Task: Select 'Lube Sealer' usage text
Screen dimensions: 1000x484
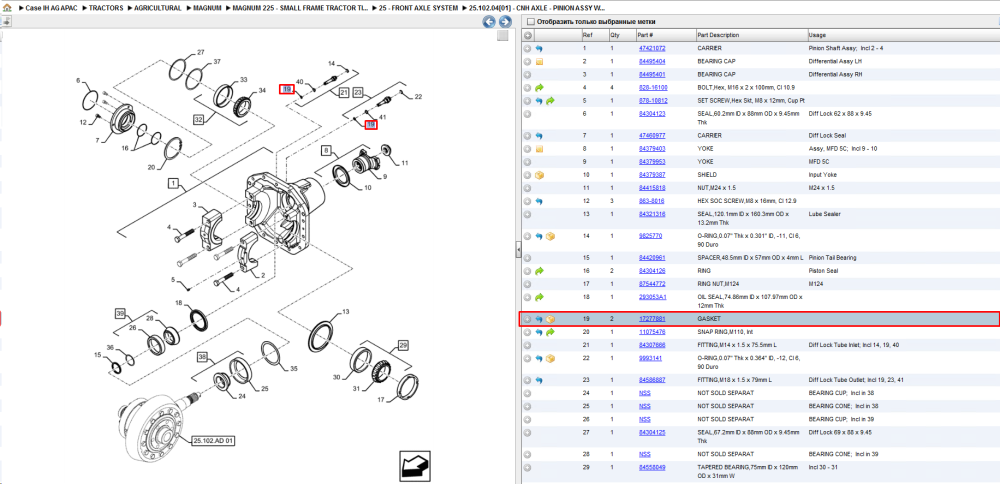Action: pos(823,214)
